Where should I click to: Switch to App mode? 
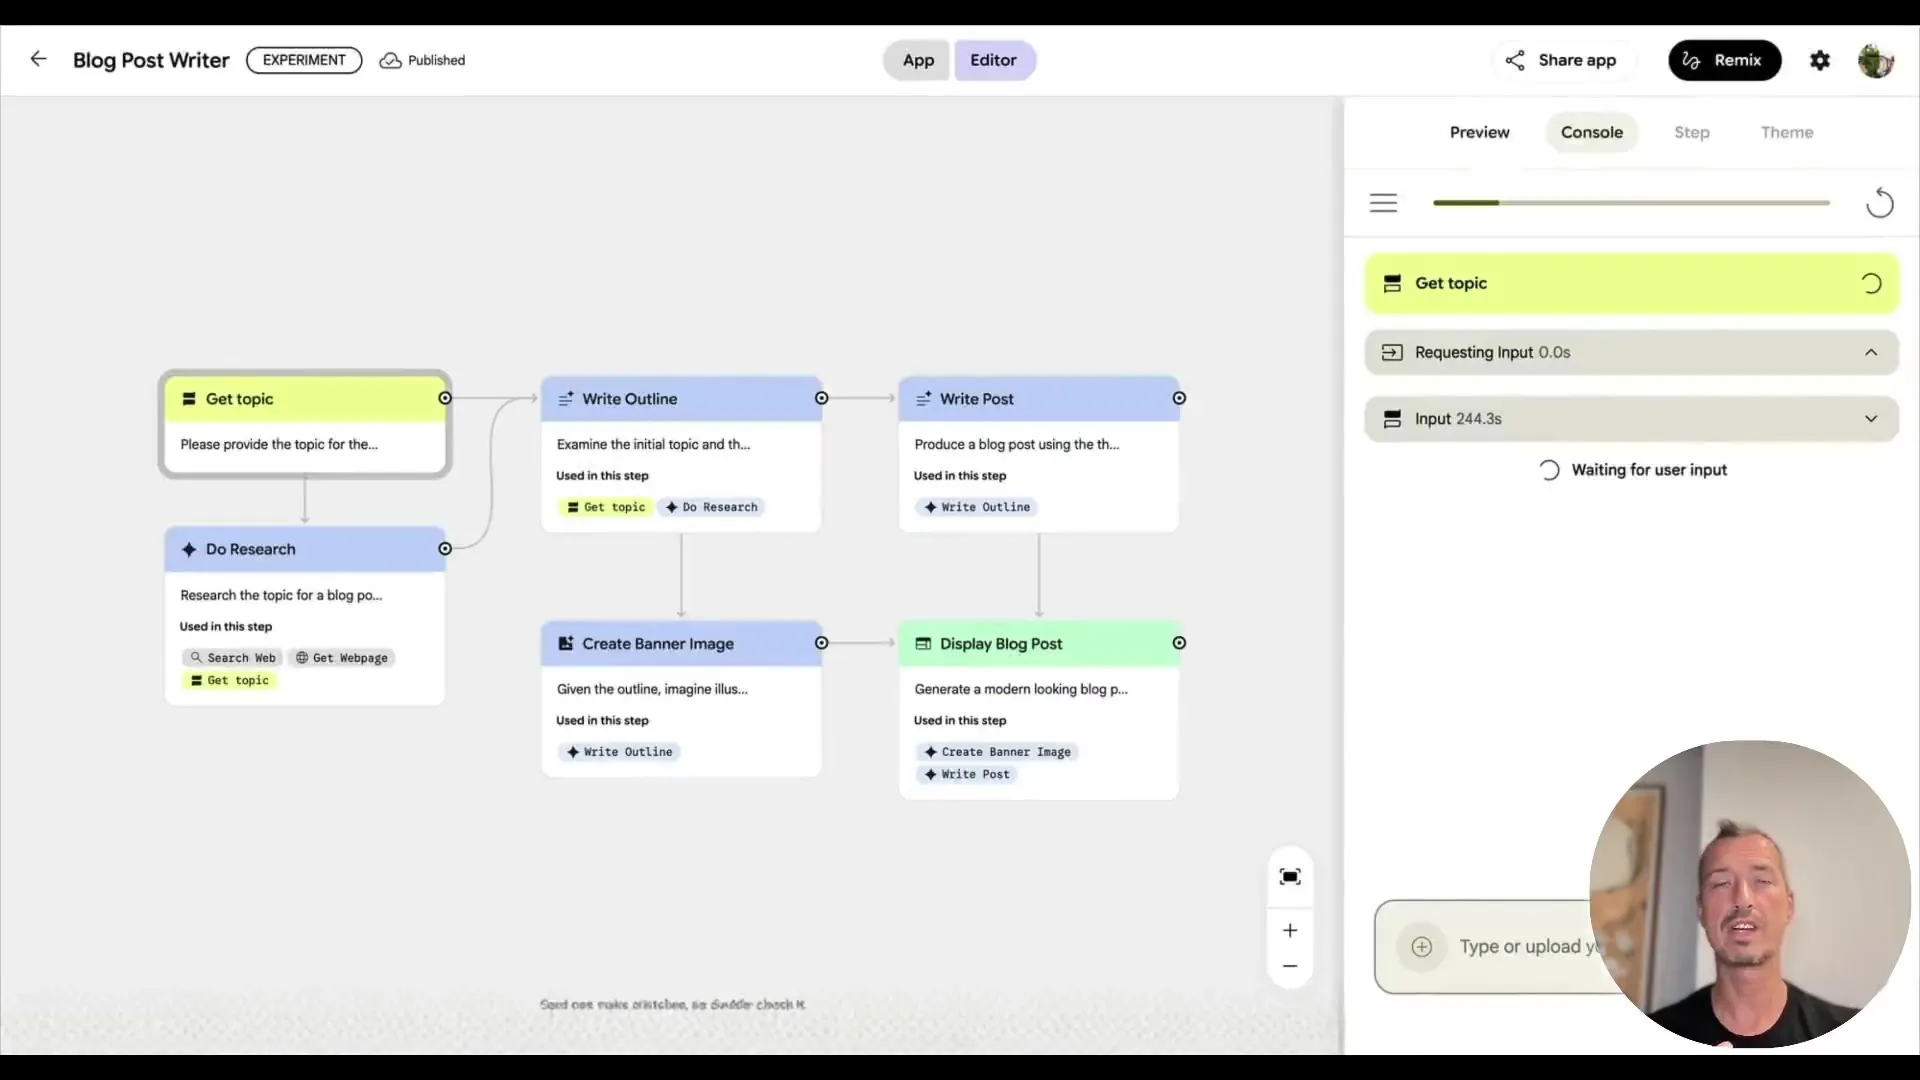tap(916, 60)
